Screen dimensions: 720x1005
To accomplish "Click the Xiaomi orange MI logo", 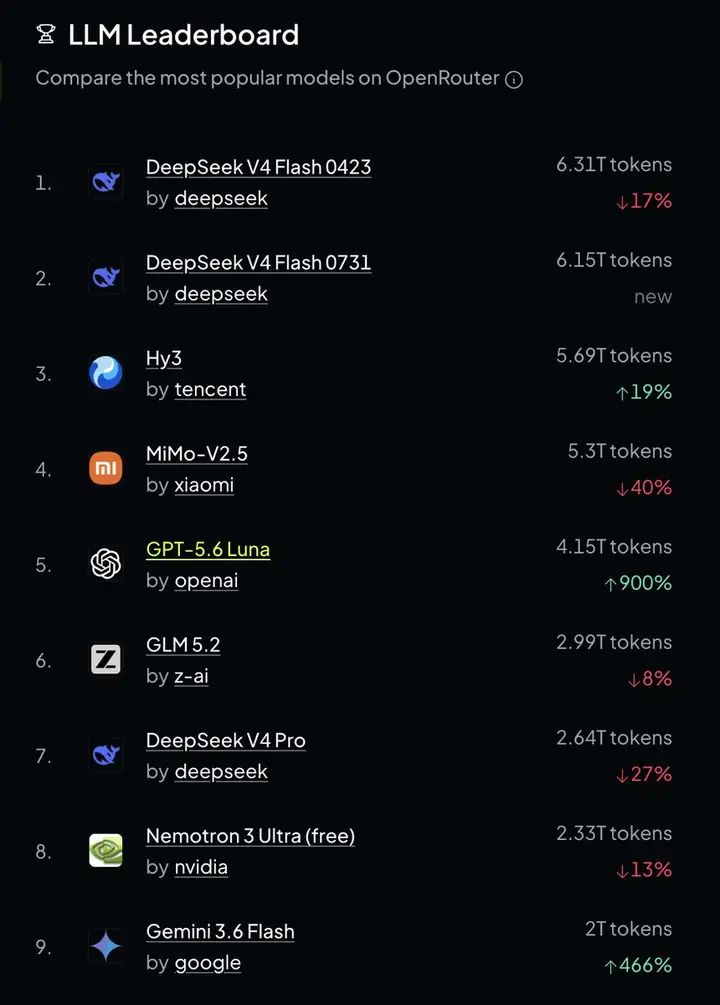I will click(106, 469).
